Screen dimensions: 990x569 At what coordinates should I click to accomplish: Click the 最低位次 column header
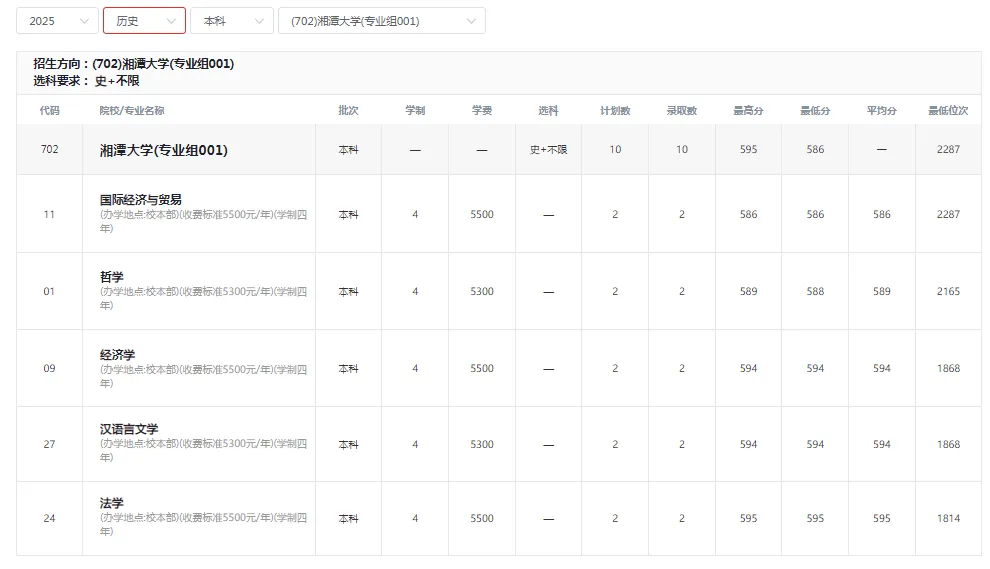pos(948,111)
